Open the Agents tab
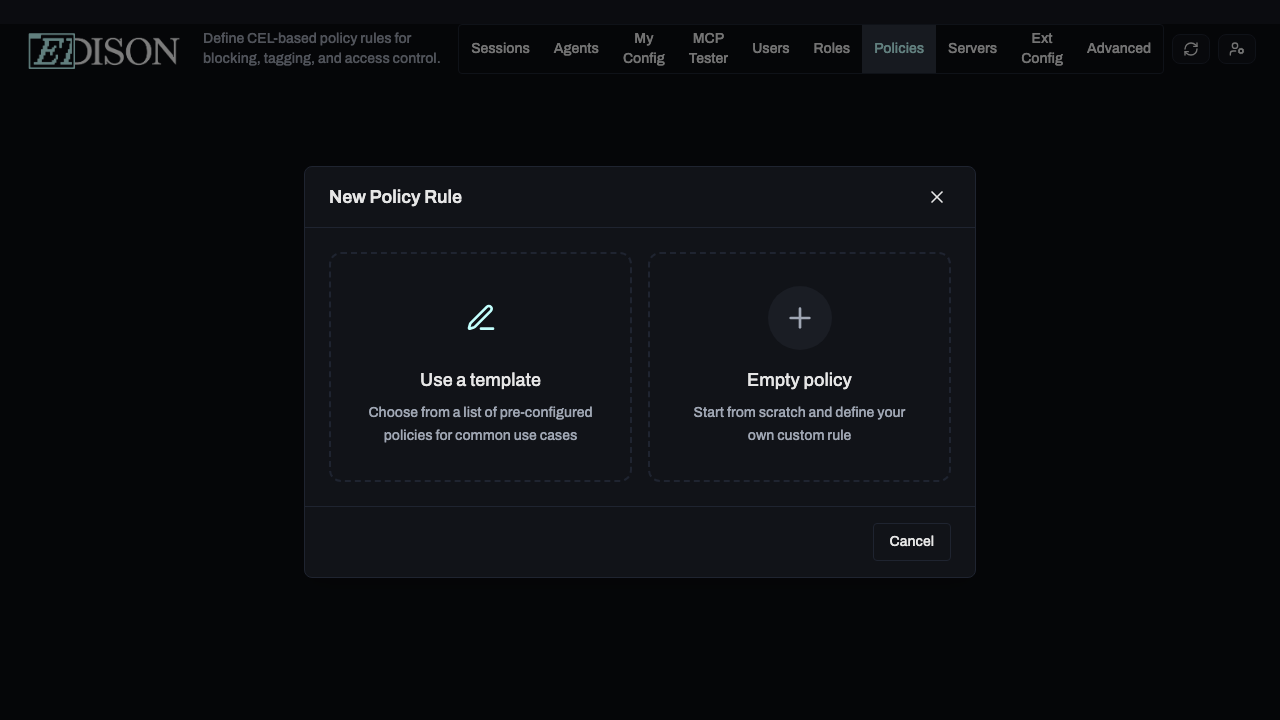1280x720 pixels. click(x=576, y=48)
